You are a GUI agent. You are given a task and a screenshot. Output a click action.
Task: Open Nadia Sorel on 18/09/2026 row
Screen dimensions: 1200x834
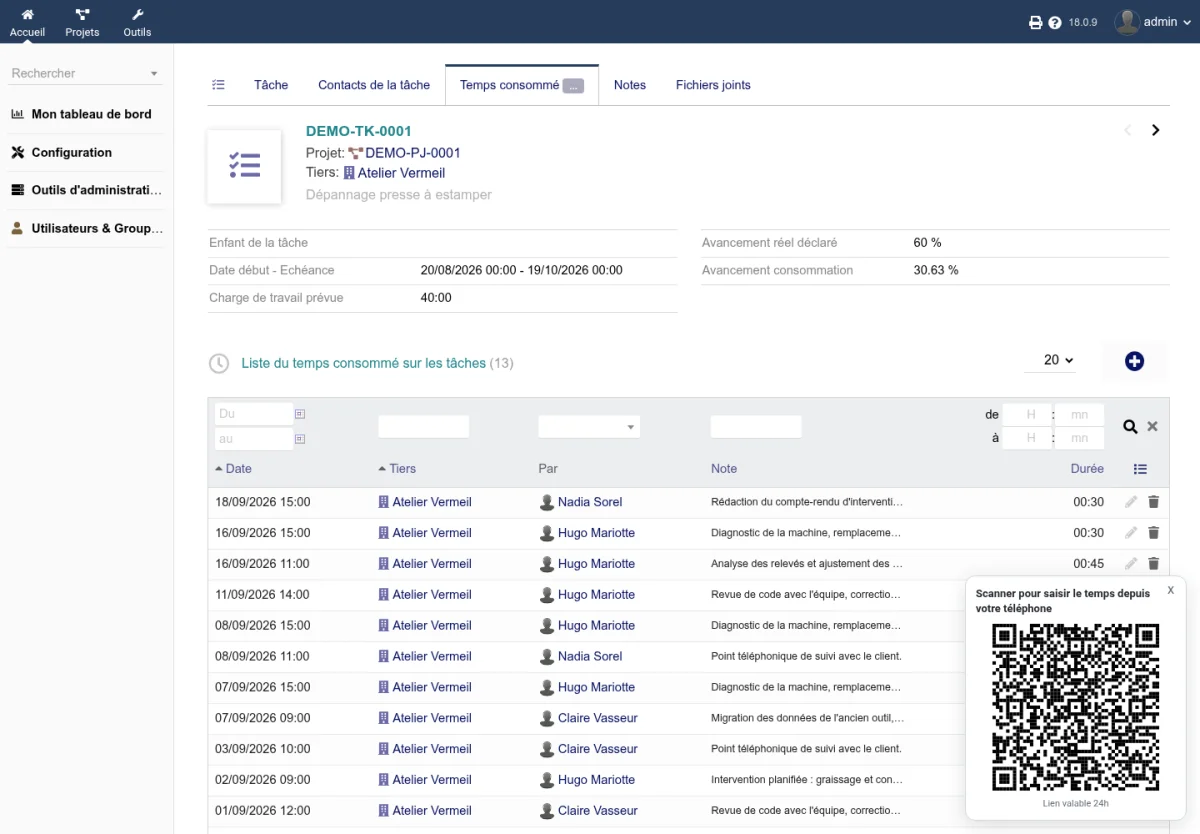pos(590,502)
